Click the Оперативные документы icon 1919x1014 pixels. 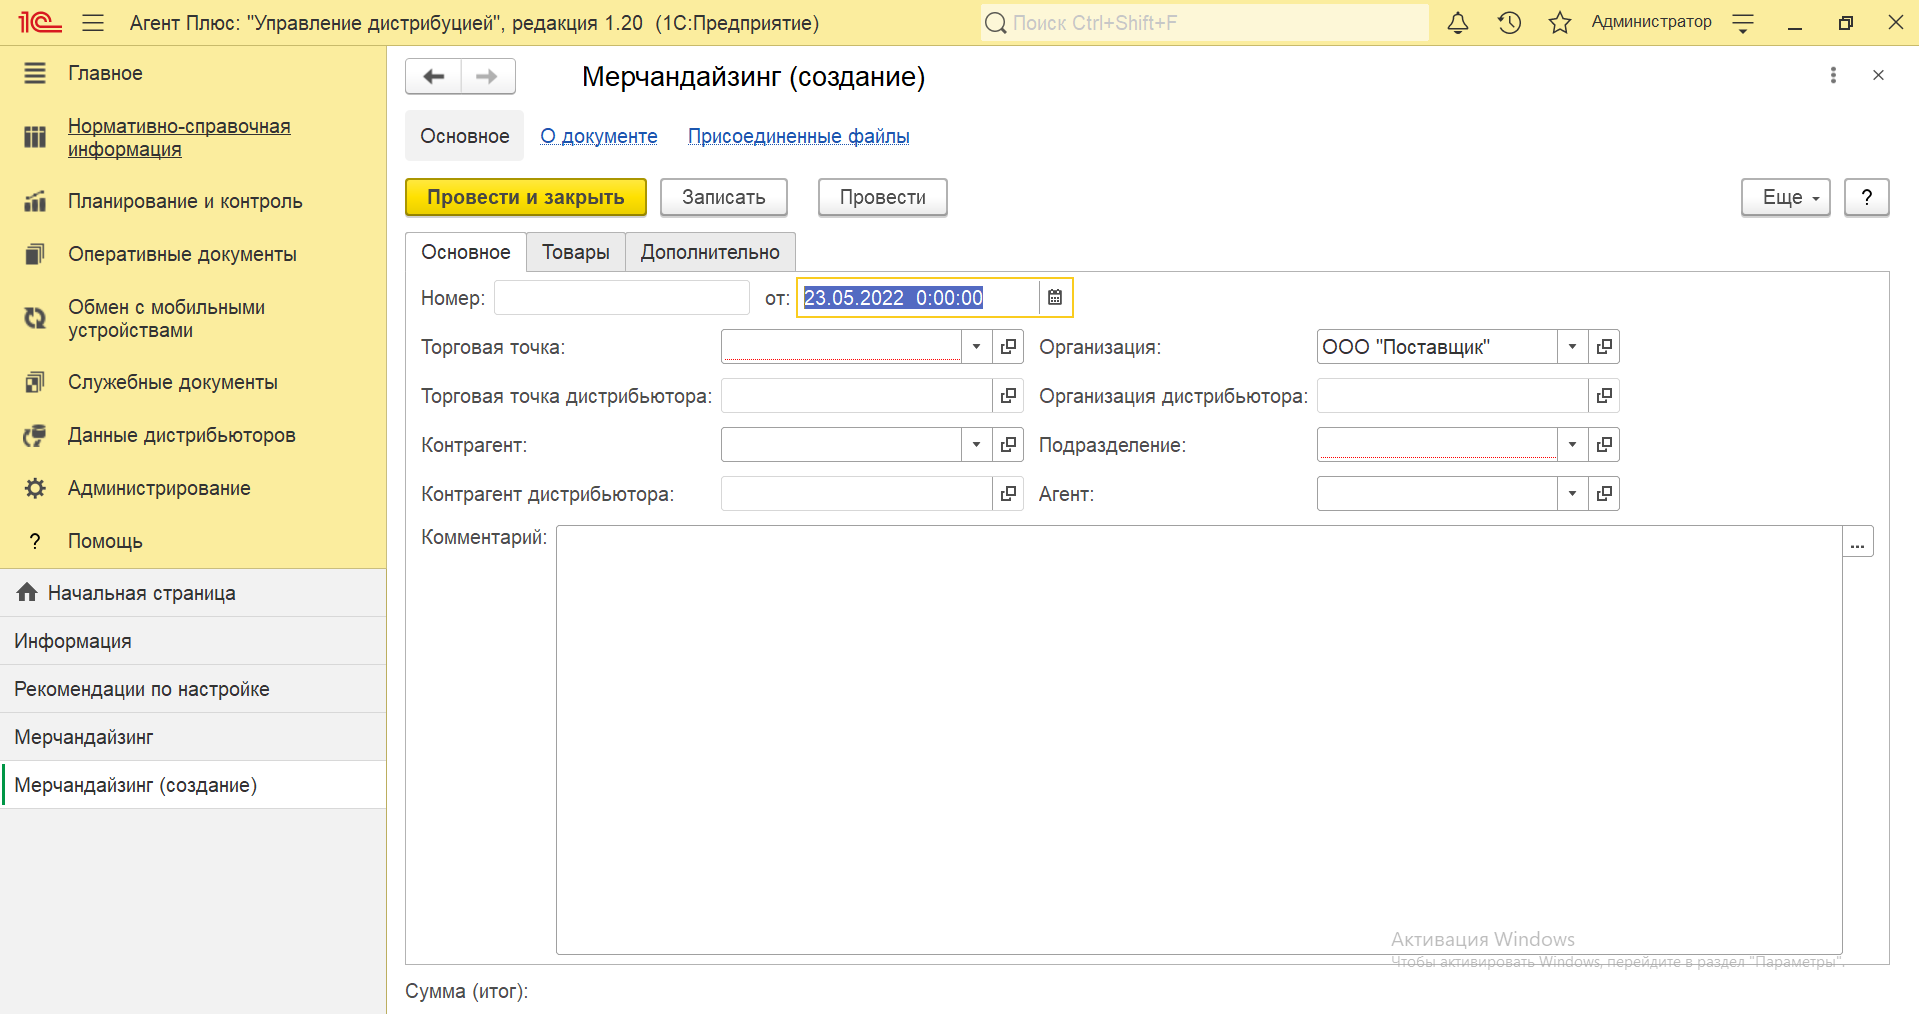35,254
